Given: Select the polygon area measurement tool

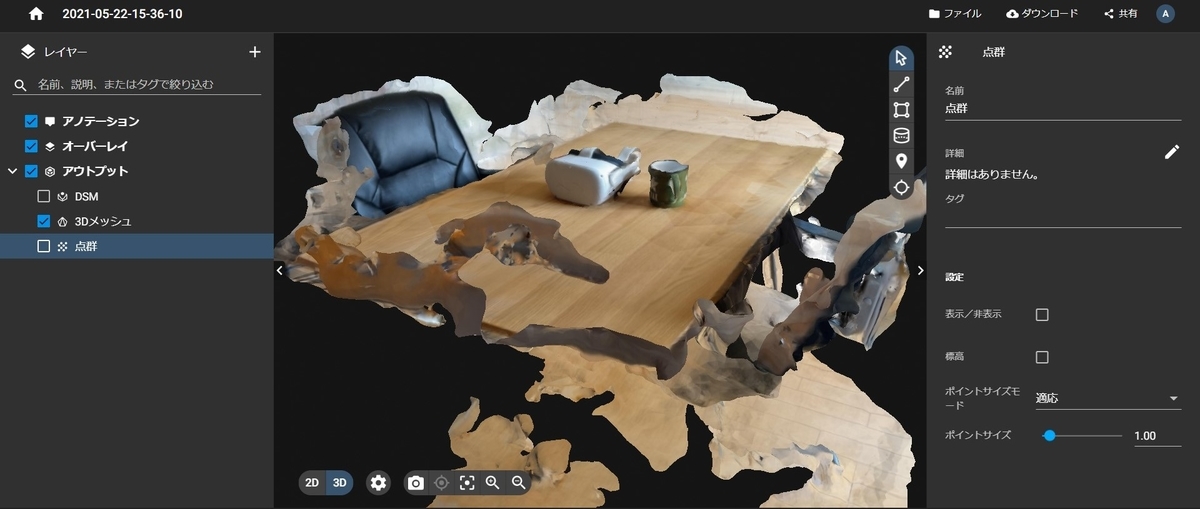Looking at the screenshot, I should (x=901, y=110).
